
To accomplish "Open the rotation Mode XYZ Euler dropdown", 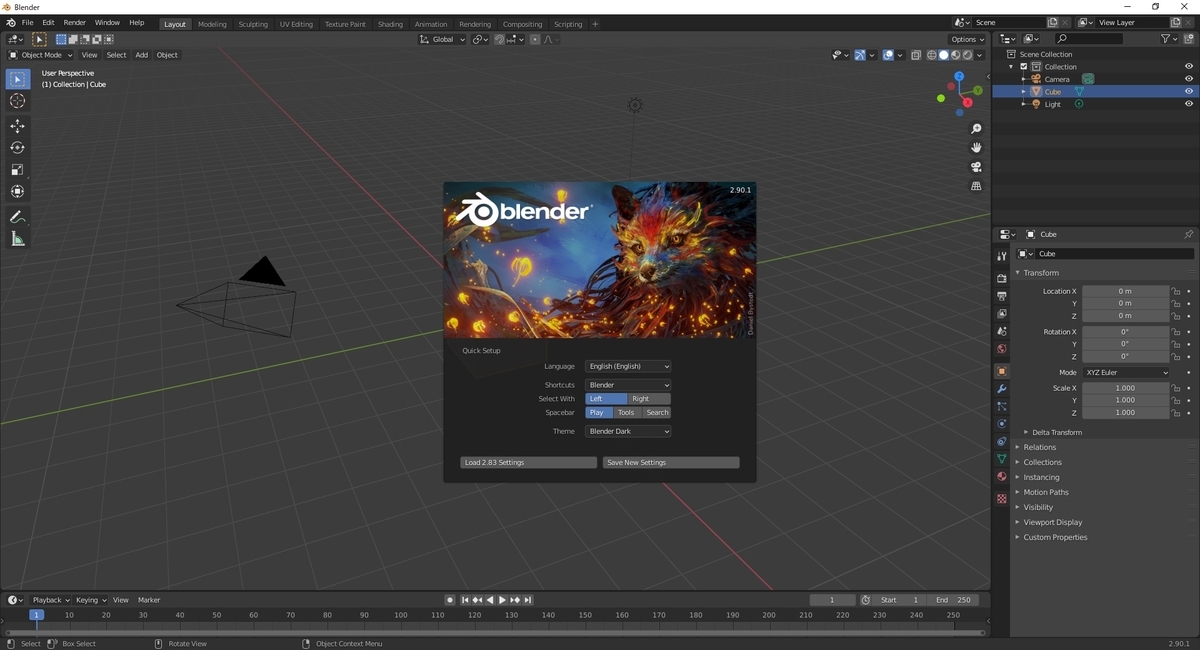I will tap(1126, 372).
